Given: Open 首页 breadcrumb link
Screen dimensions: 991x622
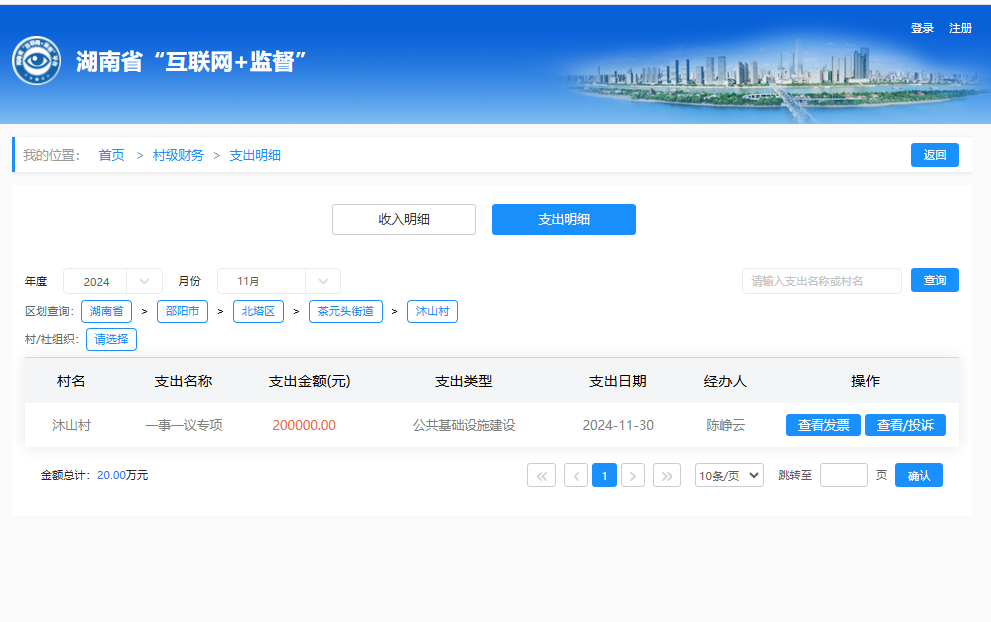Looking at the screenshot, I should click(x=112, y=155).
